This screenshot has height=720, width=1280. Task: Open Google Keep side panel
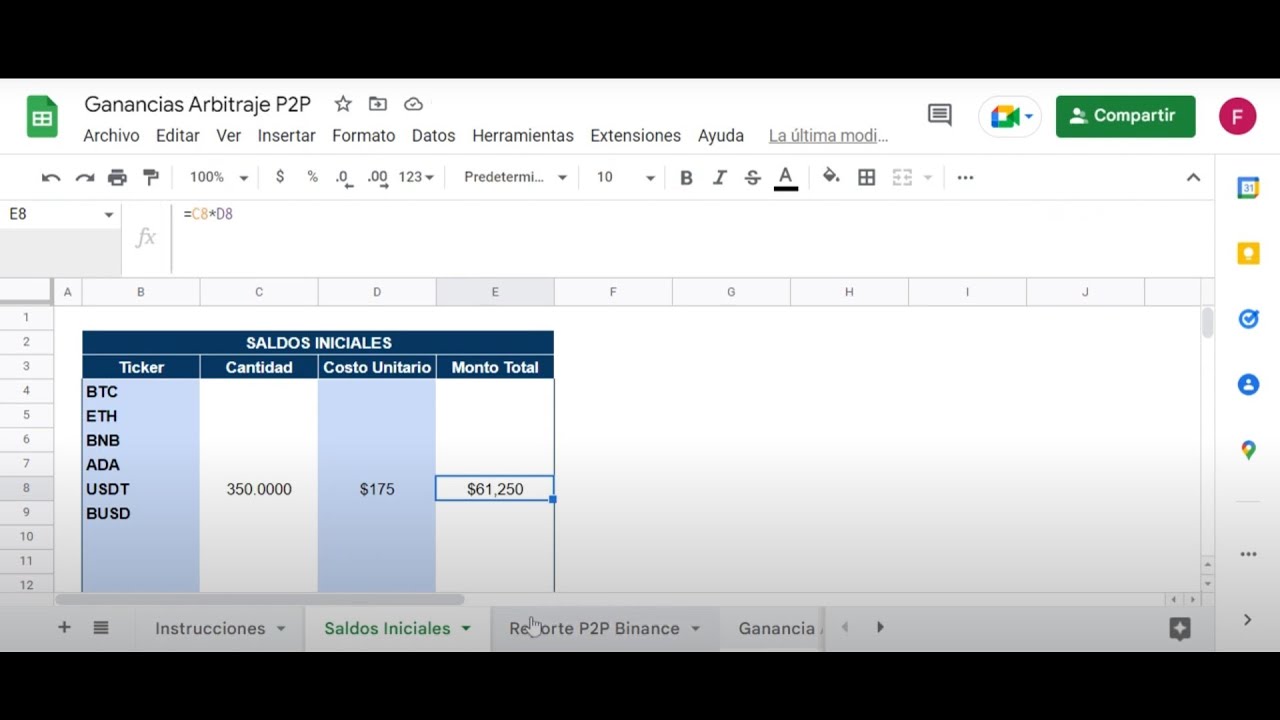click(x=1248, y=253)
